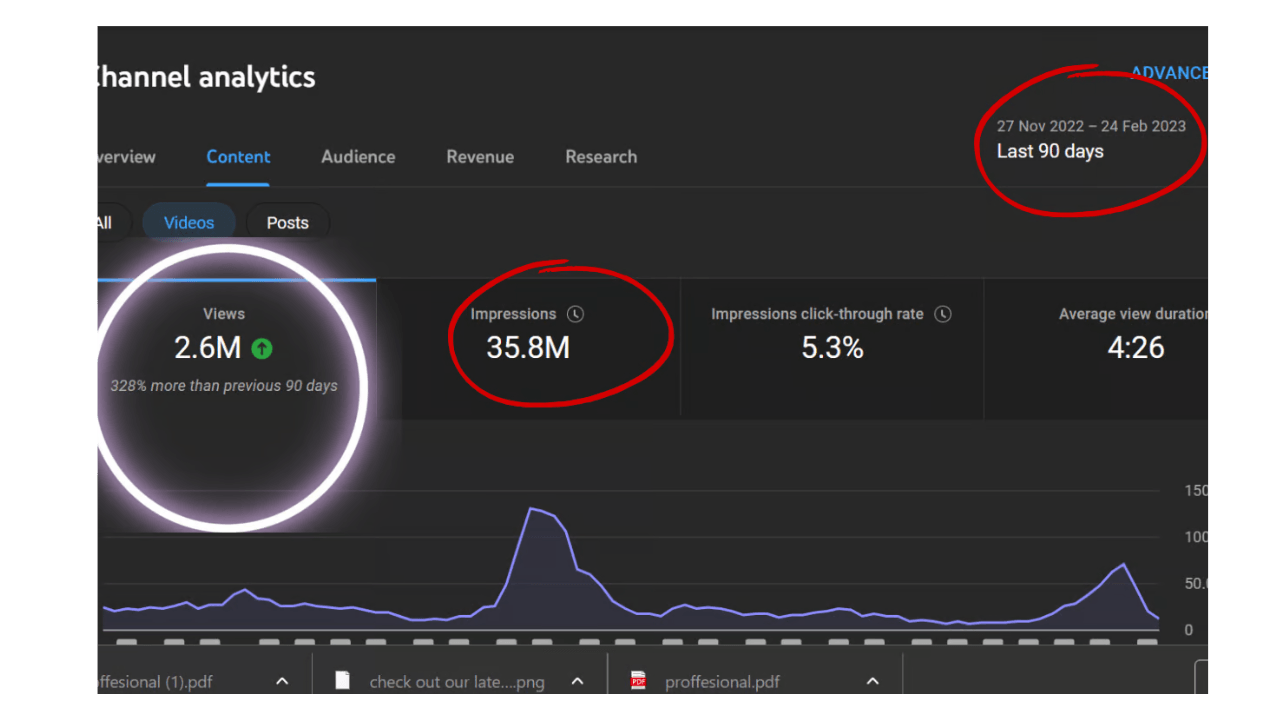This screenshot has width=1280, height=720.
Task: Open the proffesional.pdf downloaded file
Action: 722,682
